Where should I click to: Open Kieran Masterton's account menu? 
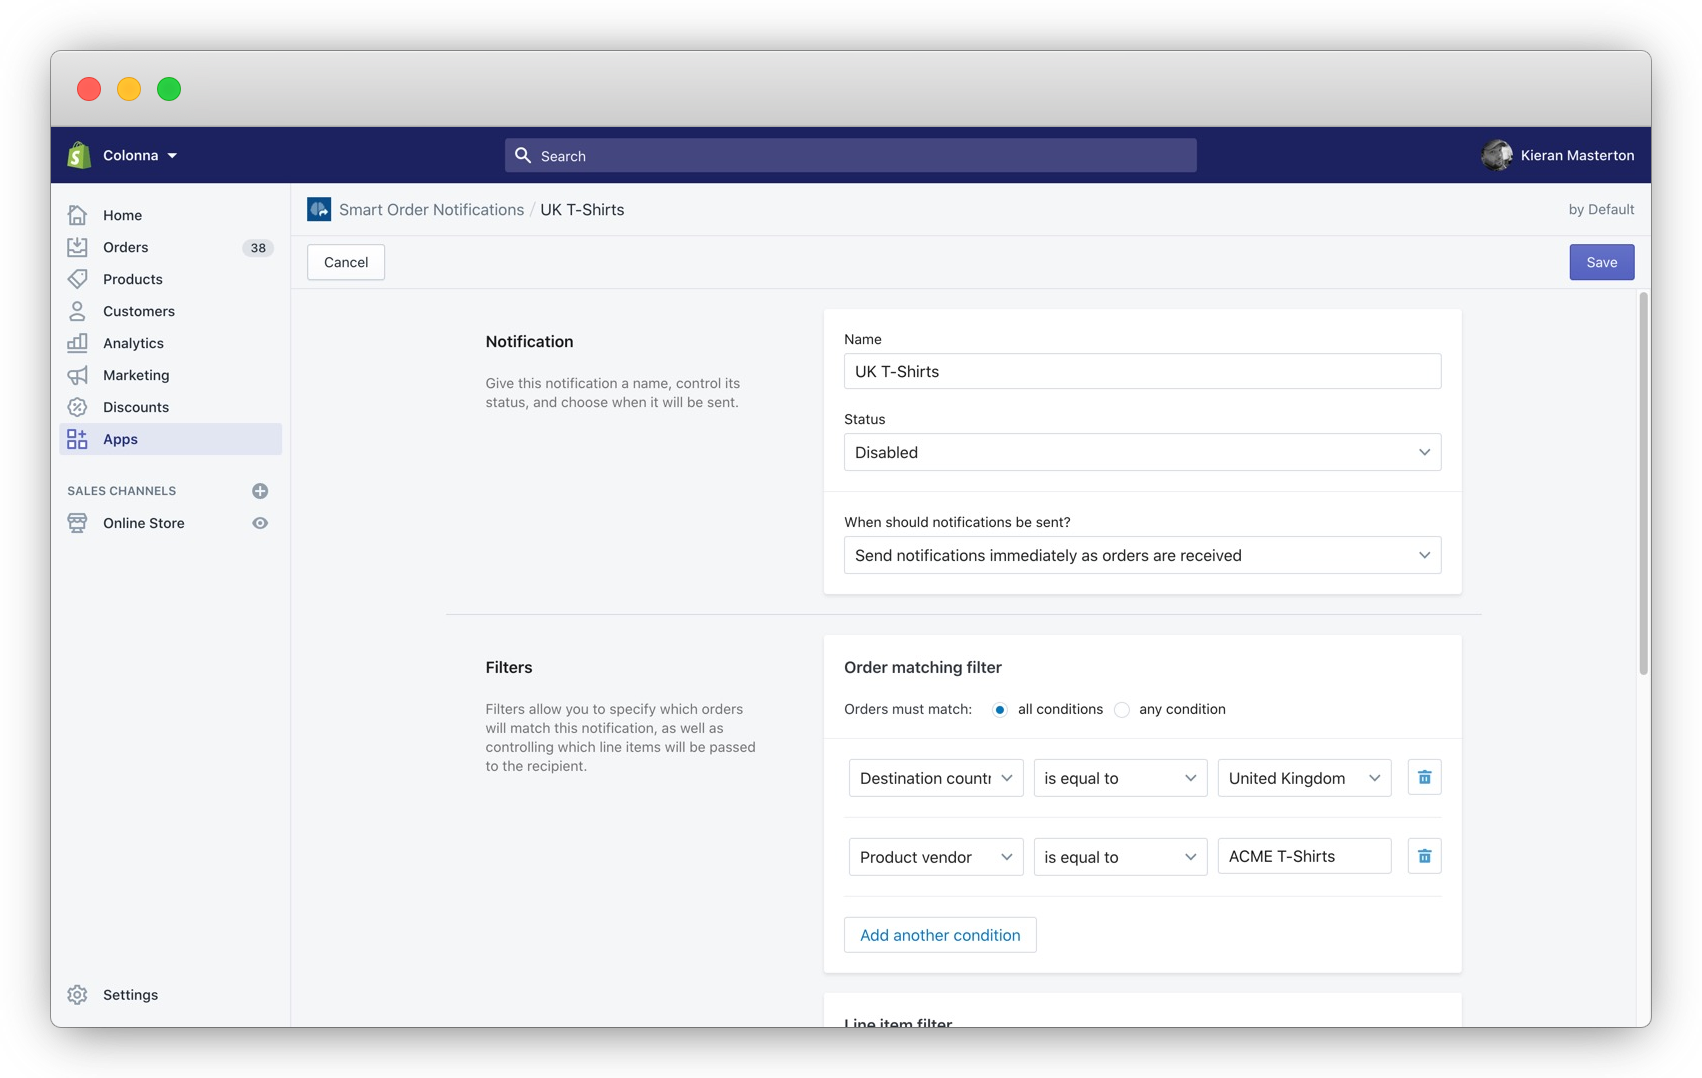click(x=1558, y=155)
